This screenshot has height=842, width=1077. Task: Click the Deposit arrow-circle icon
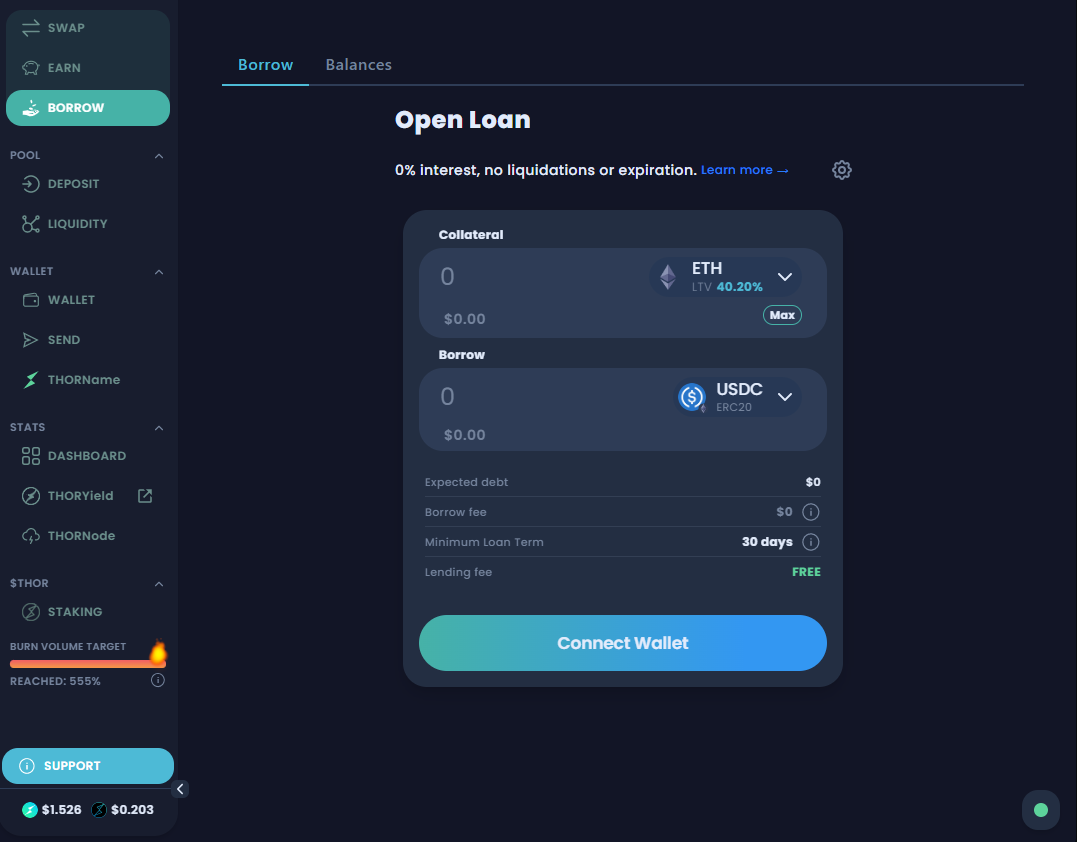(x=30, y=184)
